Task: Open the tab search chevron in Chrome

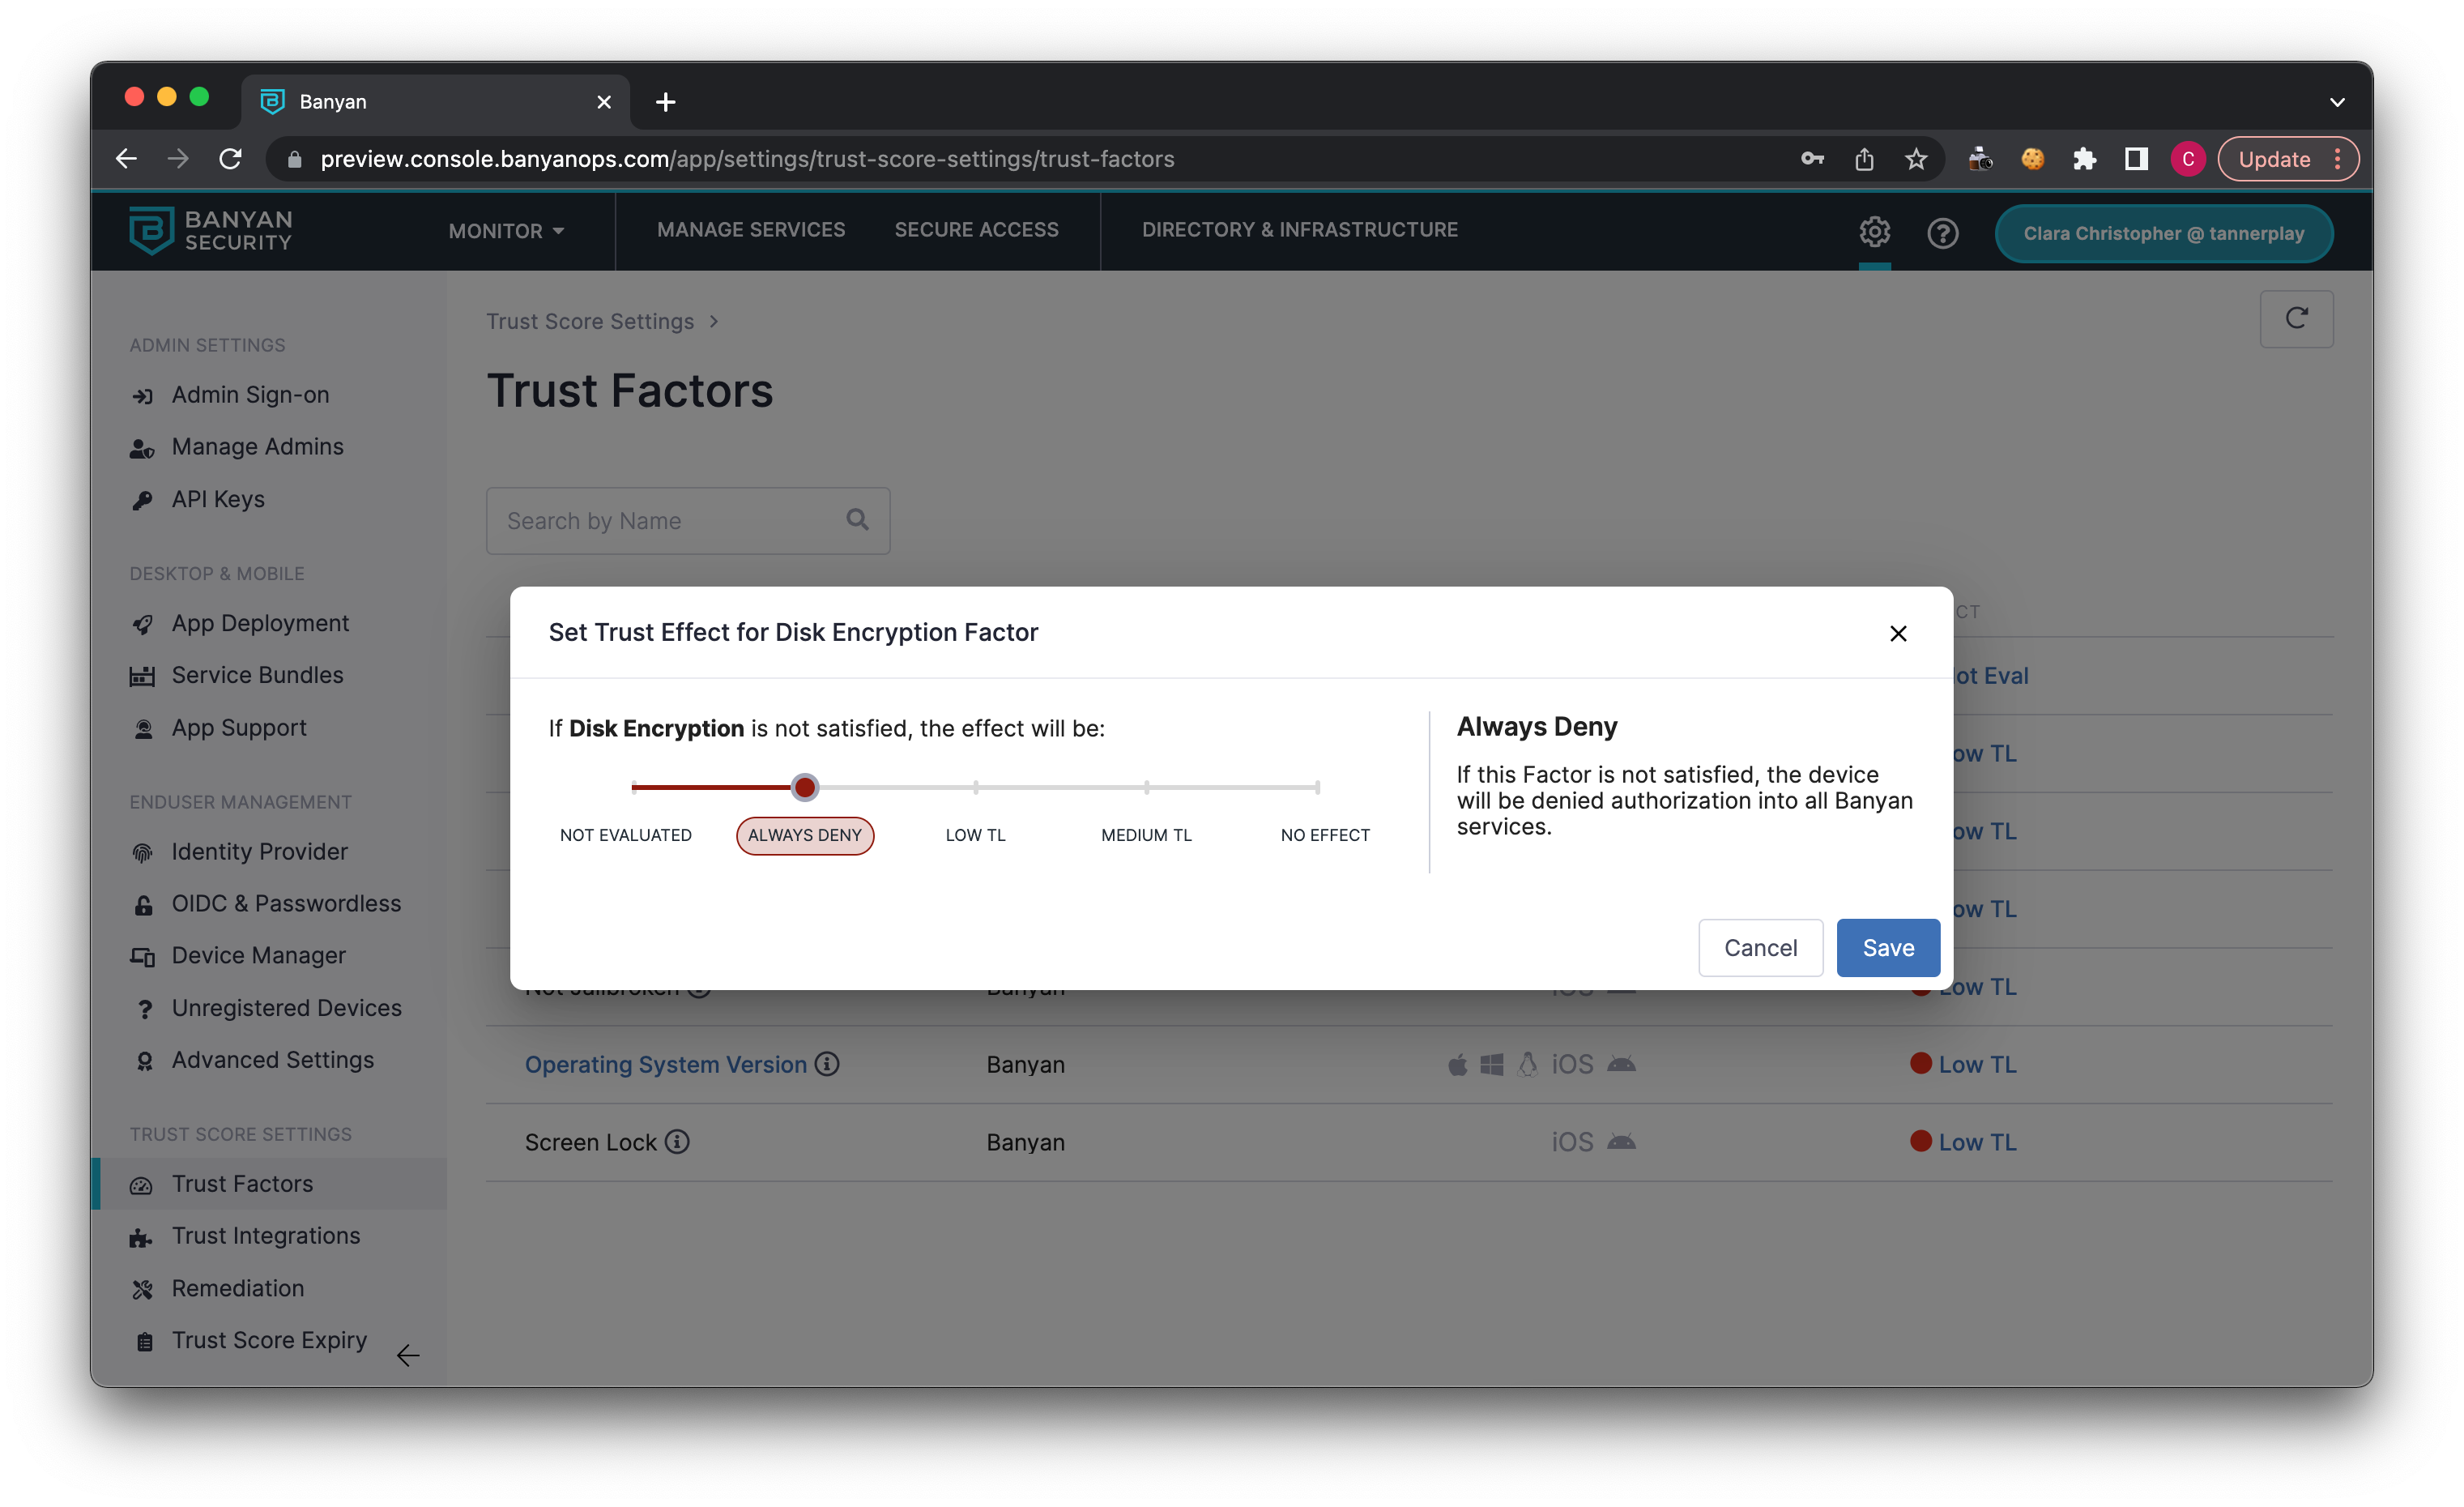Action: click(x=2337, y=102)
